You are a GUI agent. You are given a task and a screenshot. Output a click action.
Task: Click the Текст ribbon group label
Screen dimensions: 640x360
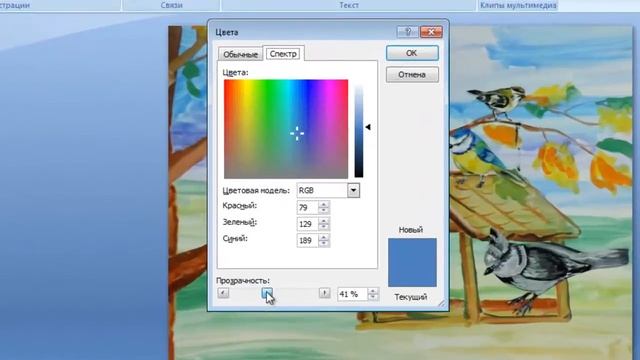[349, 5]
